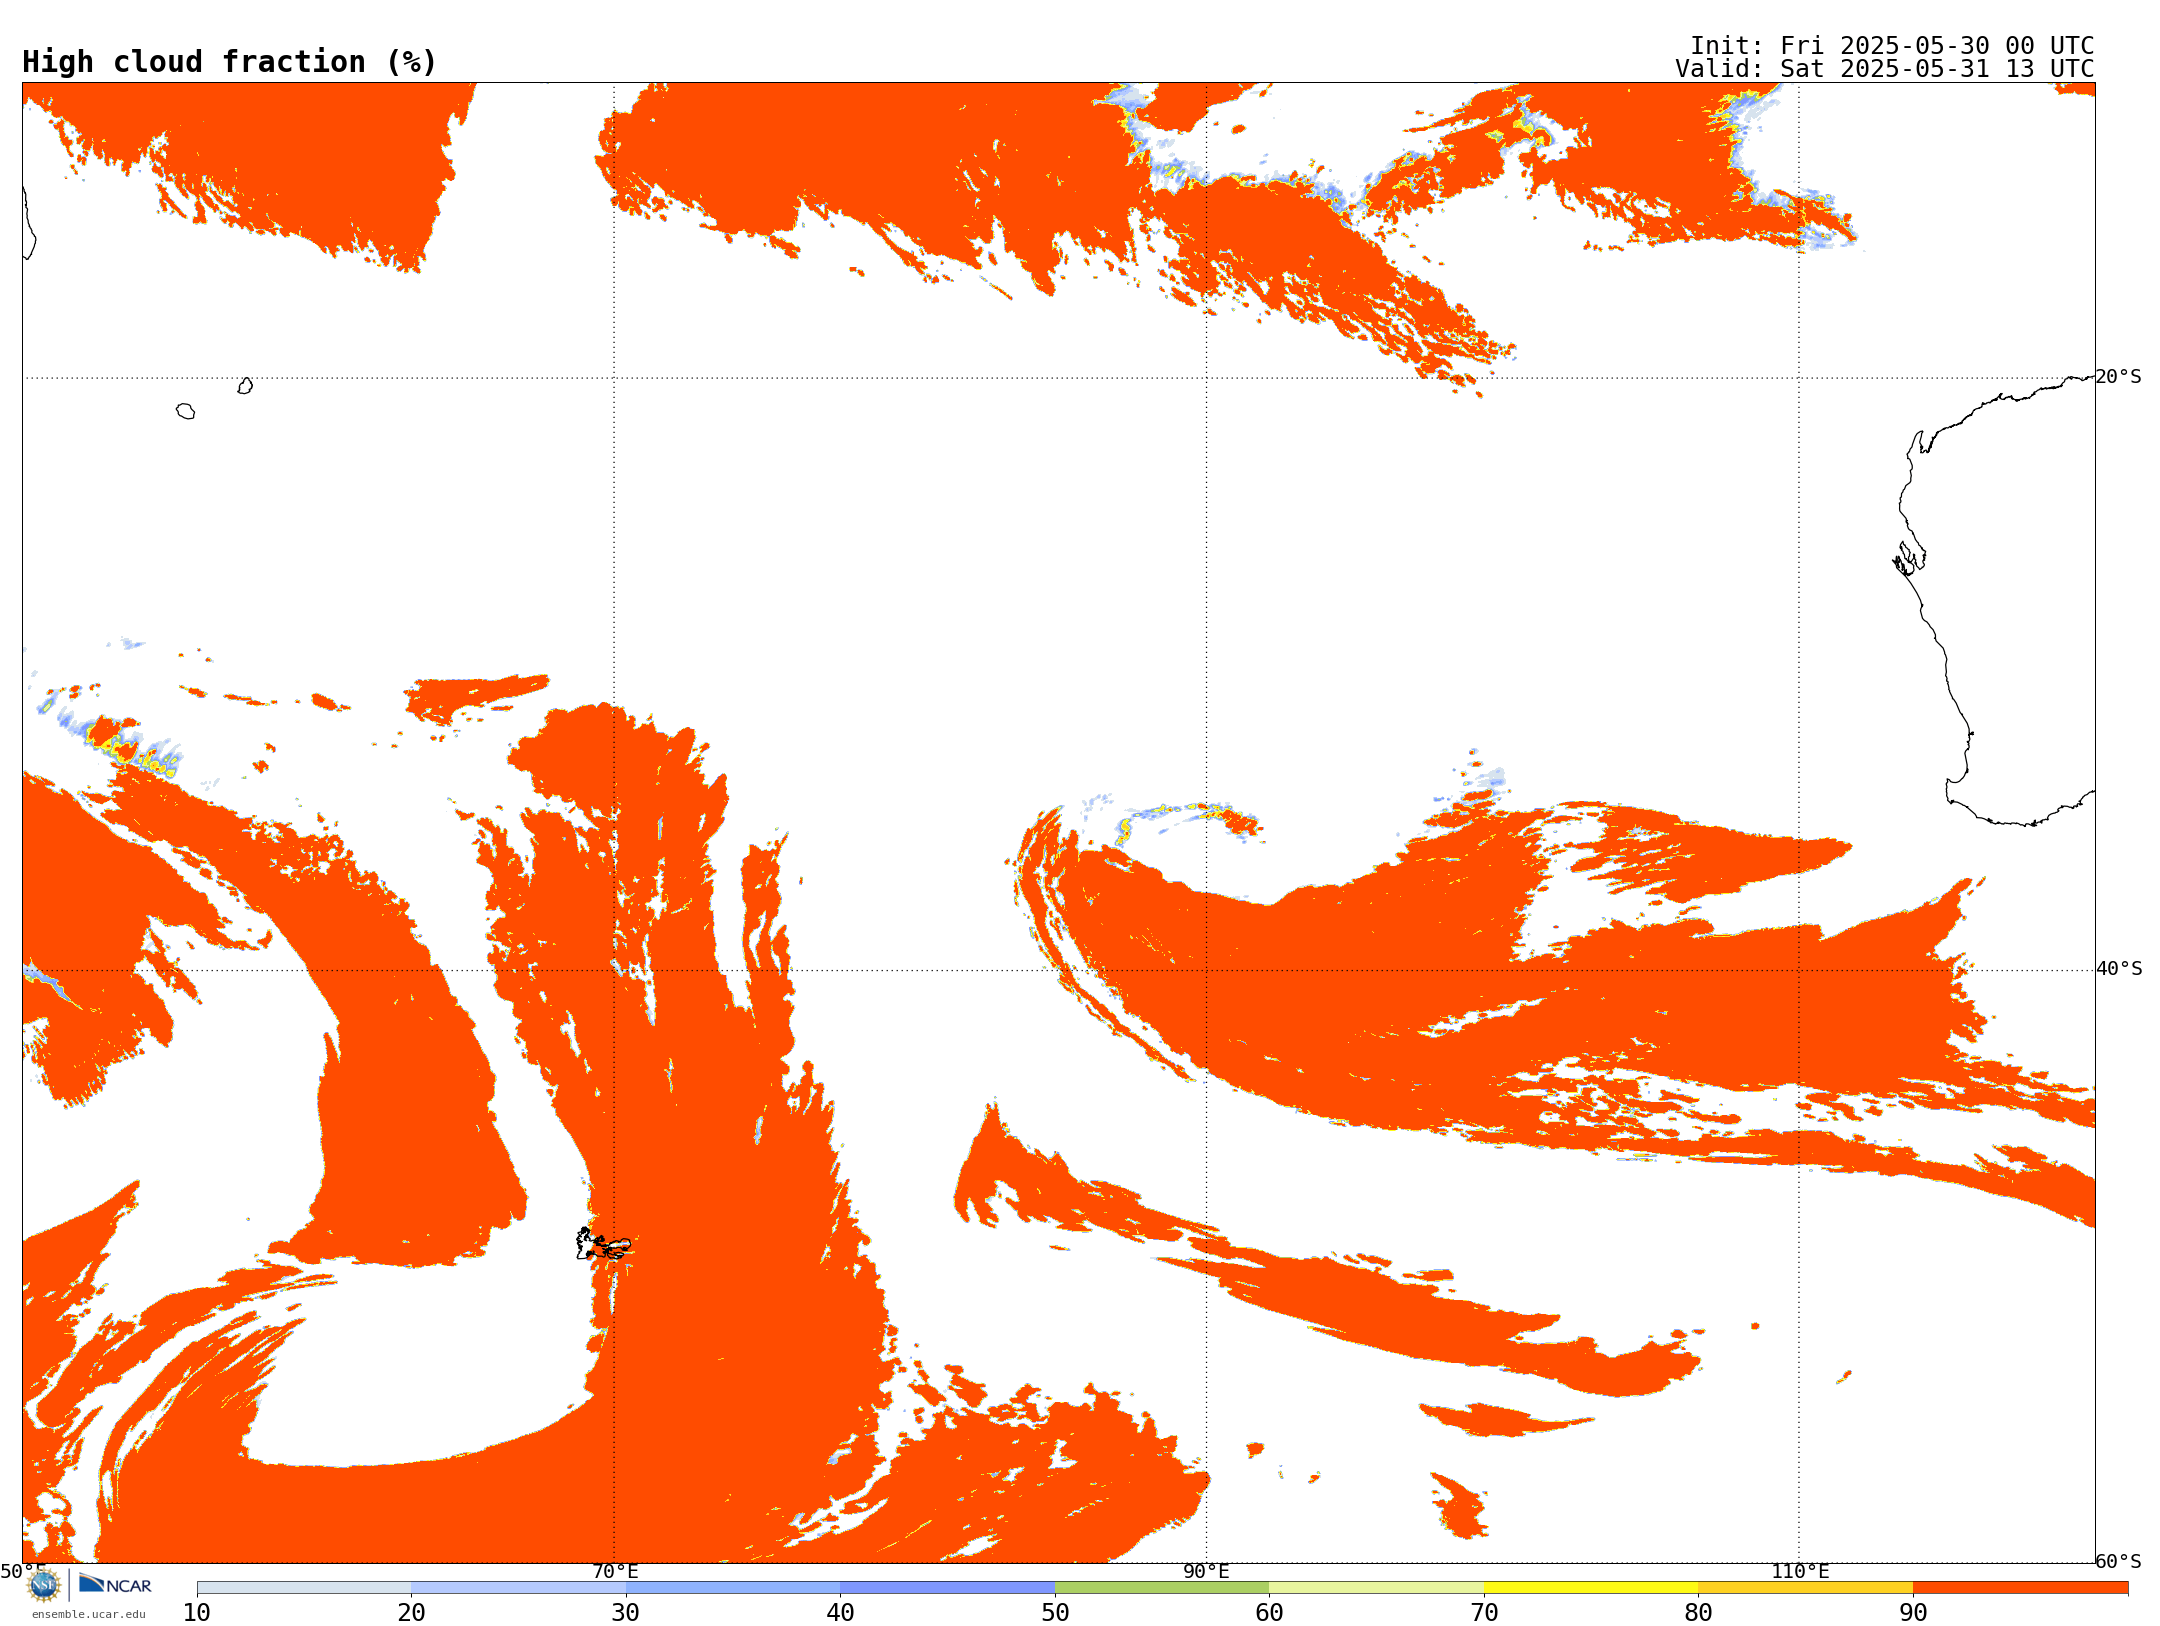The height and width of the screenshot is (1626, 2160).
Task: Click the colorbar tick label 10
Action: [197, 1613]
